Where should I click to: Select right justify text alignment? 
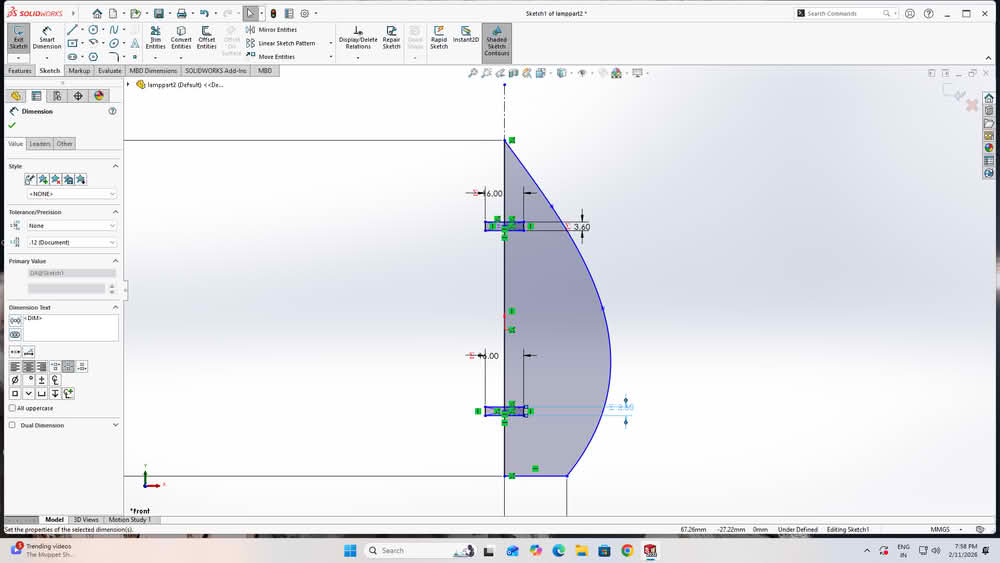41,367
